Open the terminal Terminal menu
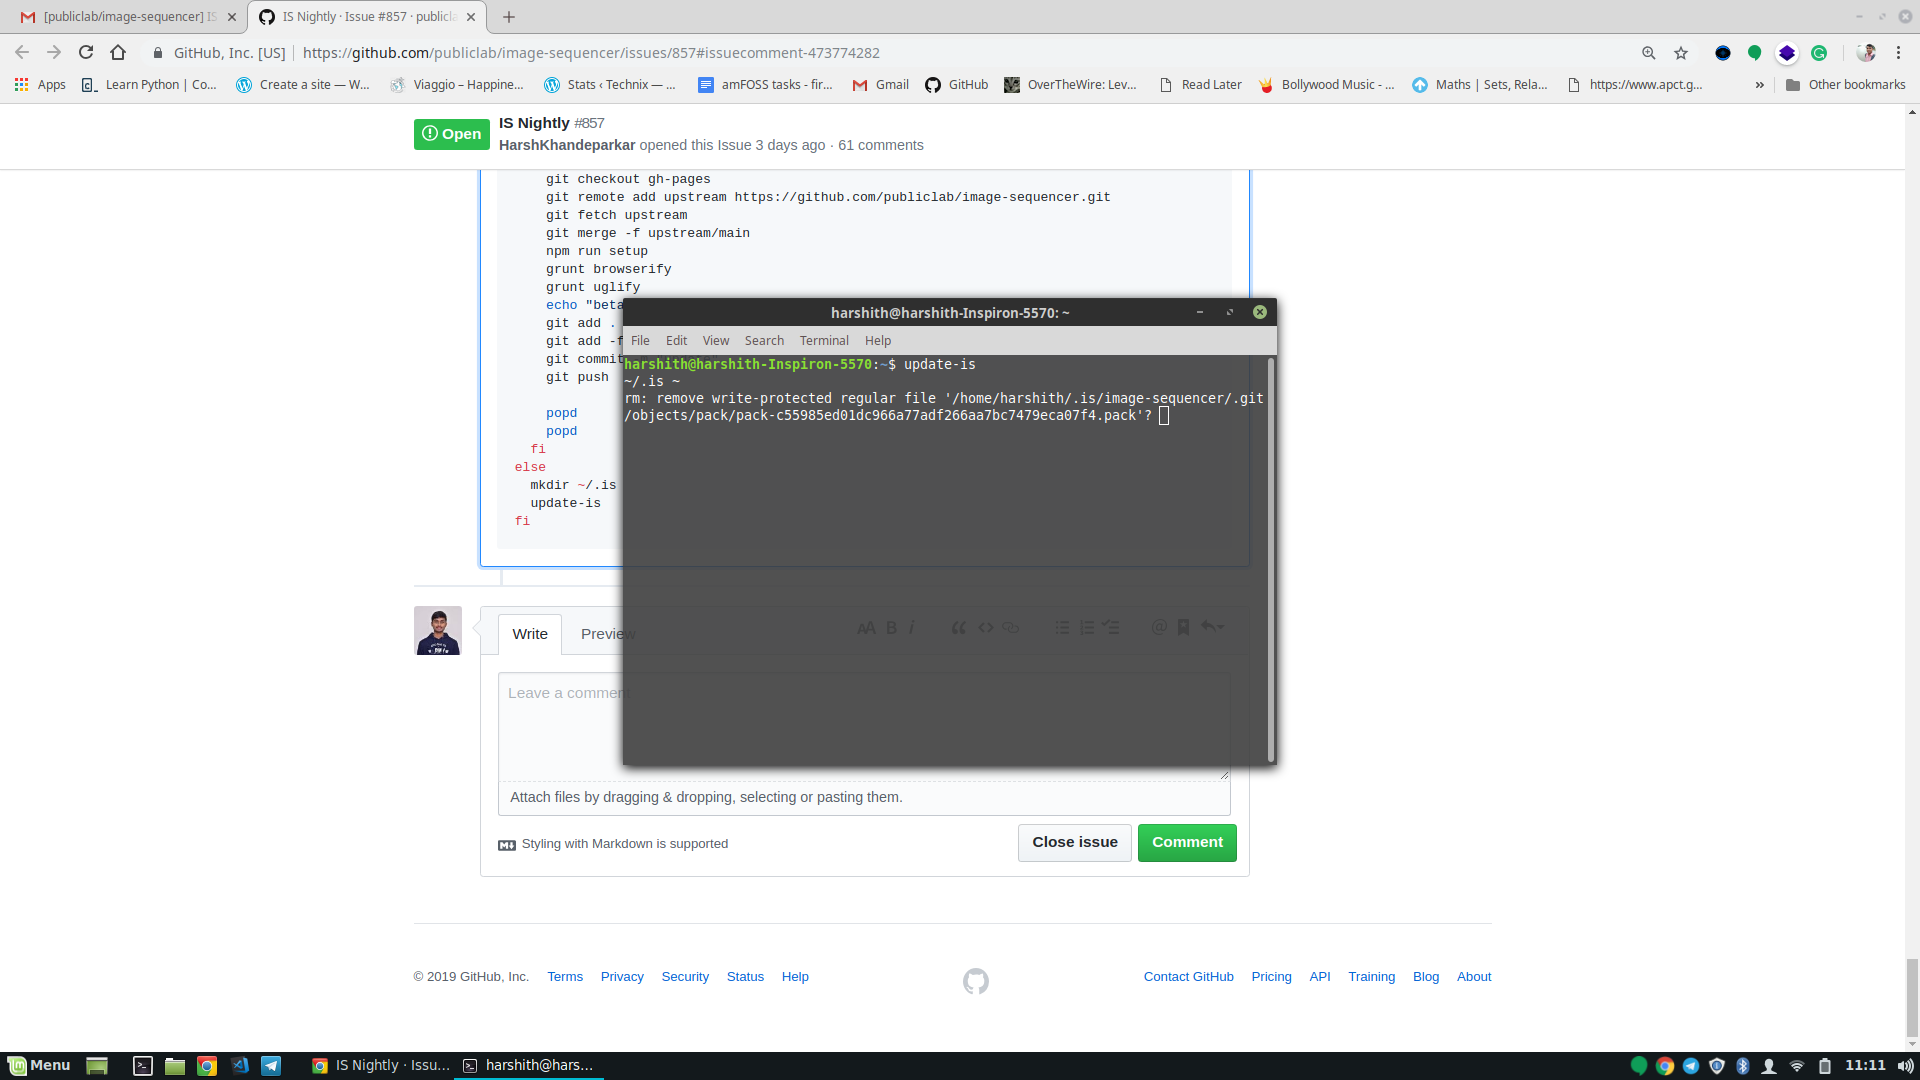Viewport: 1920px width, 1080px height. (824, 341)
